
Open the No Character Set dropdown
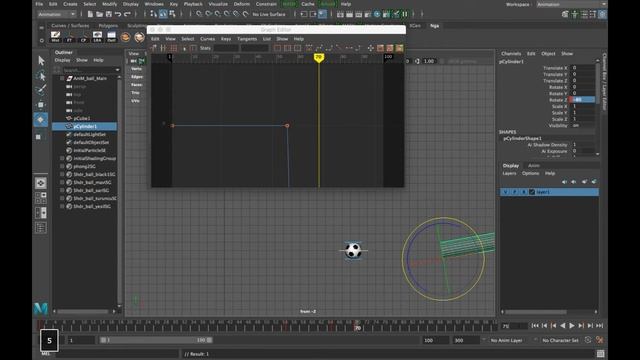point(560,340)
